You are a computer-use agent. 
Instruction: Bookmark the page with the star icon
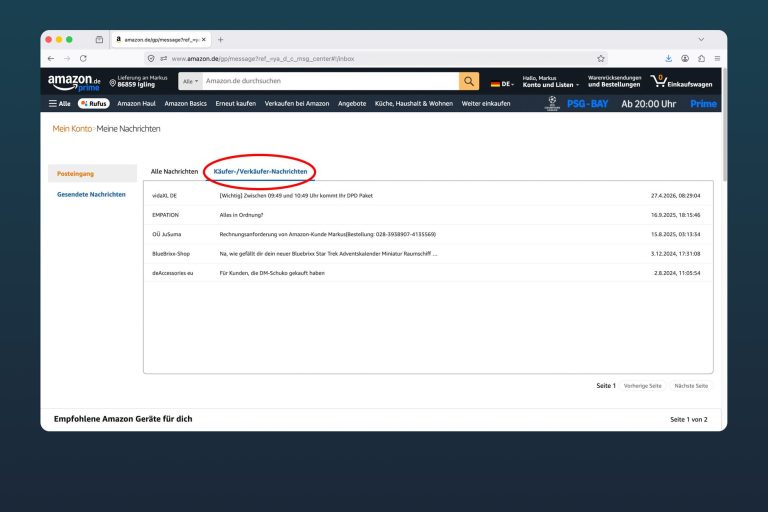601,58
